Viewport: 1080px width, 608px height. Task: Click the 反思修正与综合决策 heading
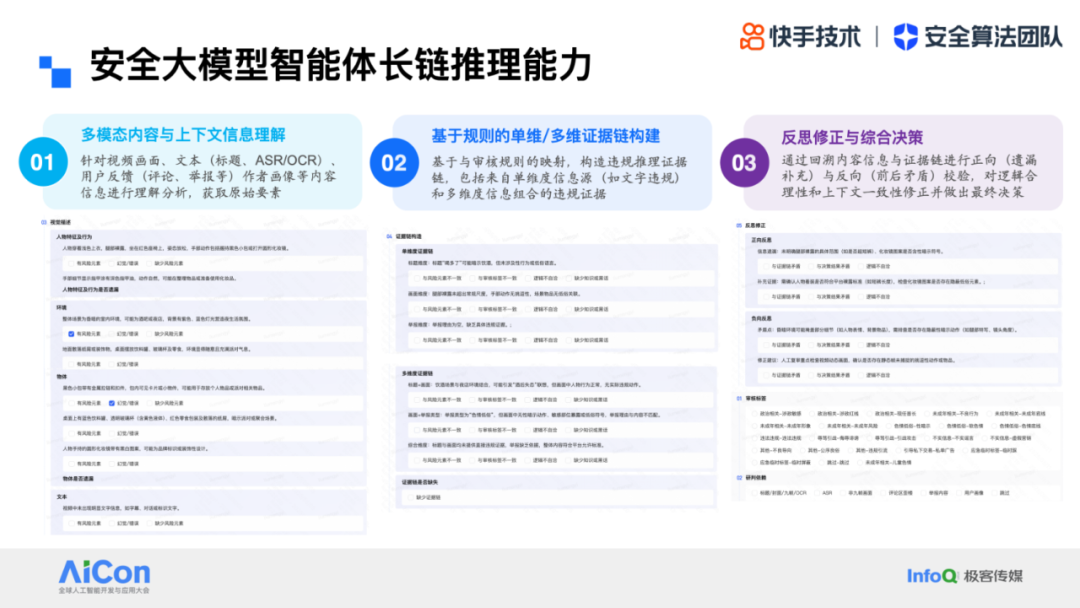(852, 137)
